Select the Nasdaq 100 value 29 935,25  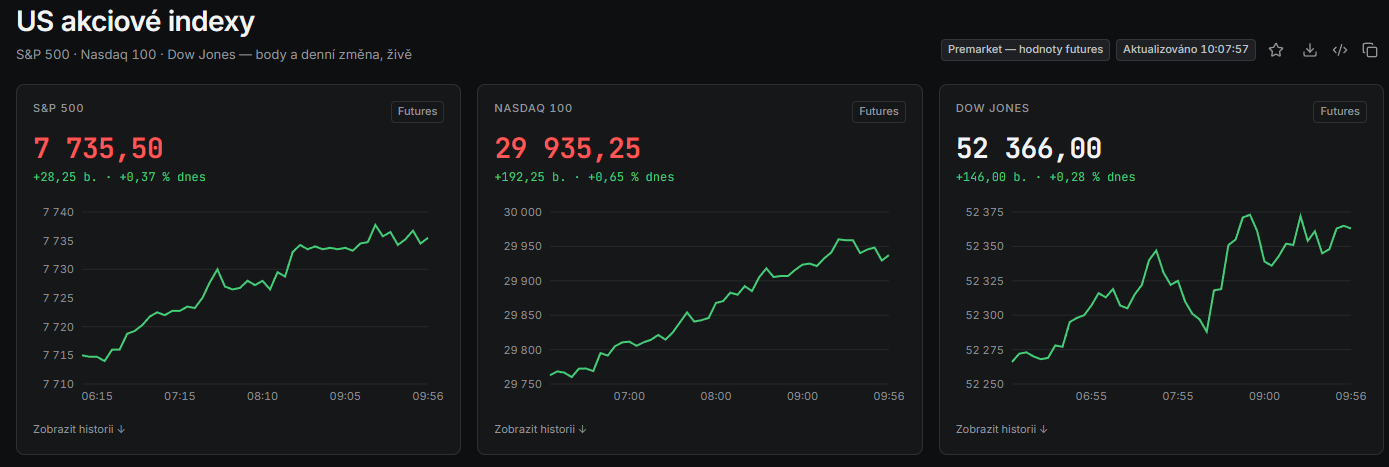coord(567,149)
